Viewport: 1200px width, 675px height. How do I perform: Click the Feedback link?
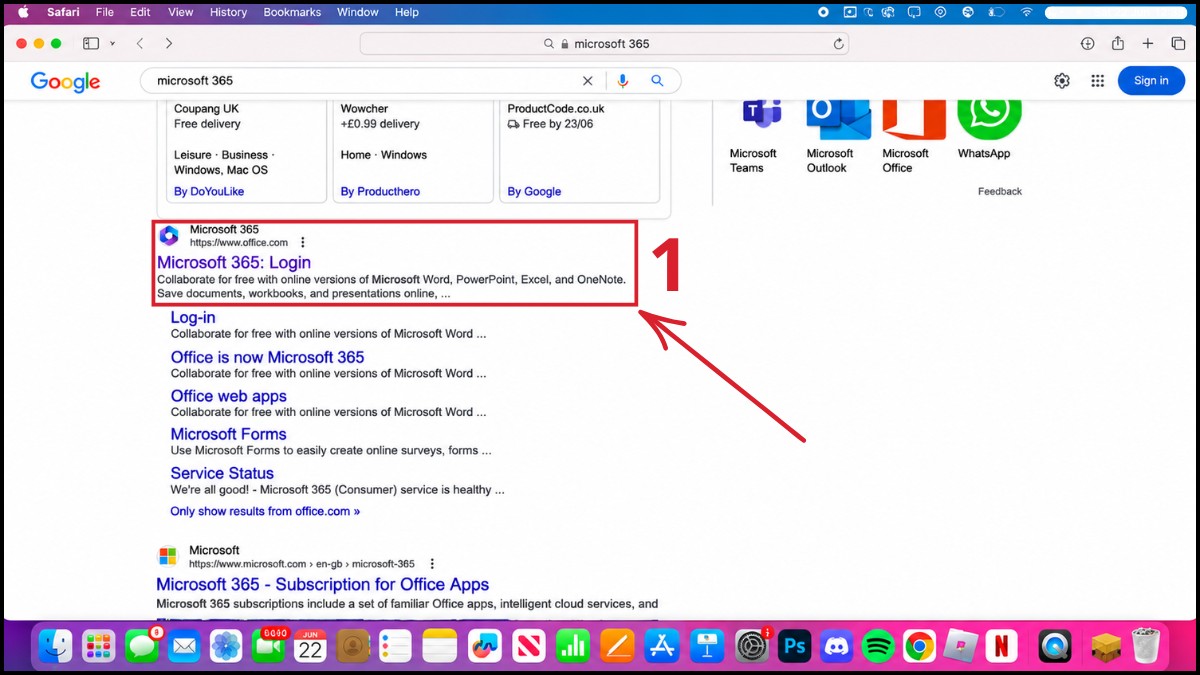pyautogui.click(x=1000, y=191)
